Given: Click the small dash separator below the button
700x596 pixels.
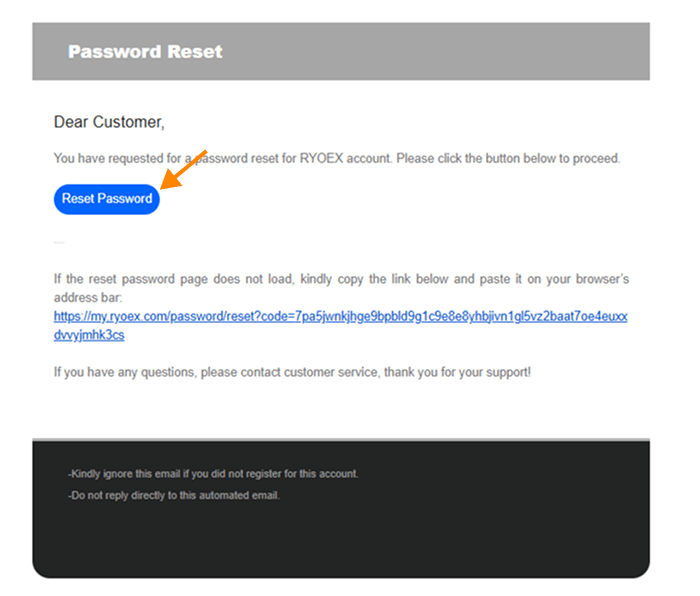Looking at the screenshot, I should [59, 242].
